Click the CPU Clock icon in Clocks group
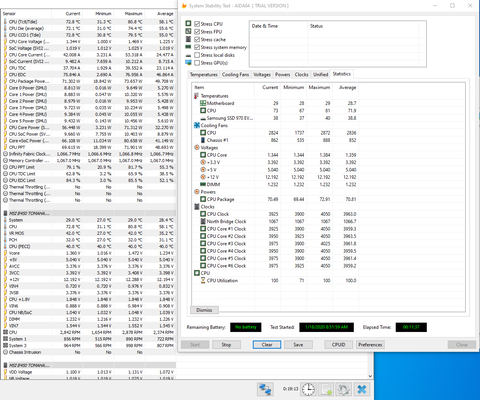The width and height of the screenshot is (480, 400). [203, 214]
